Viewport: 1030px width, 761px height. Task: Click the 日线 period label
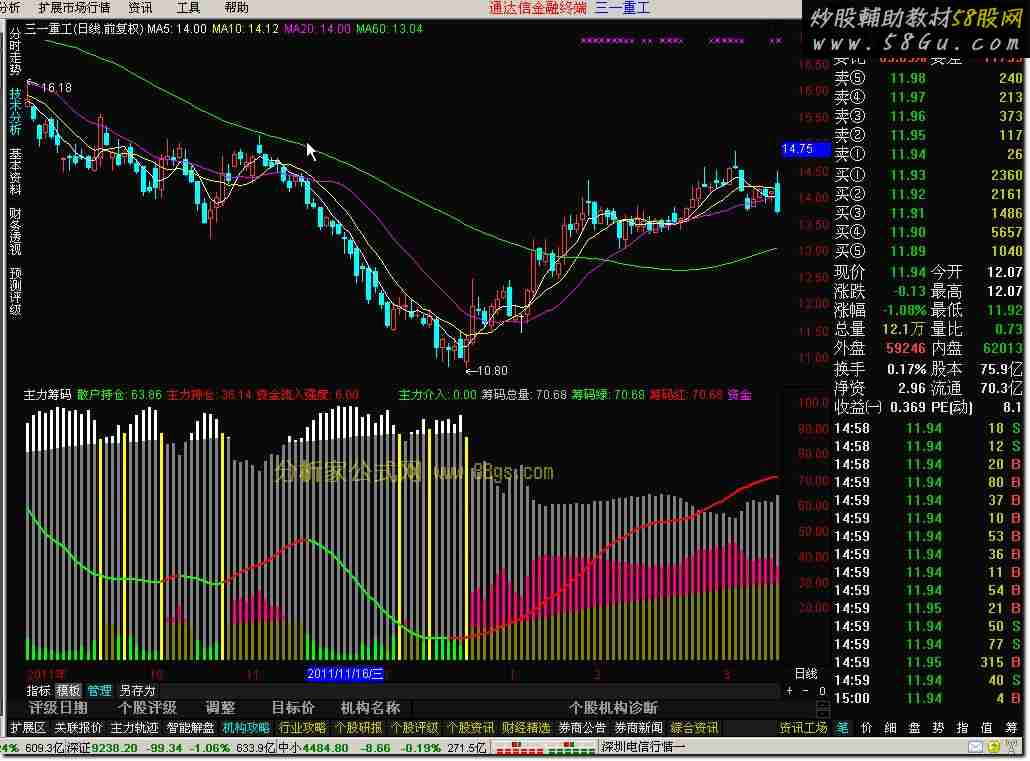coord(806,674)
